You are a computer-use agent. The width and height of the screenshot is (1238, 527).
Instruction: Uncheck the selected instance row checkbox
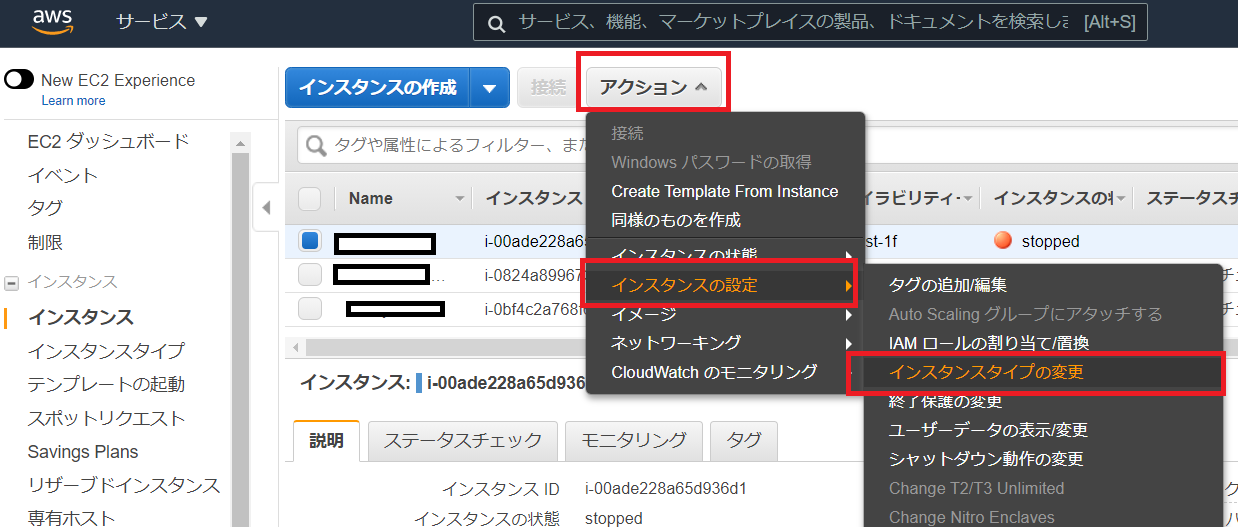[310, 241]
